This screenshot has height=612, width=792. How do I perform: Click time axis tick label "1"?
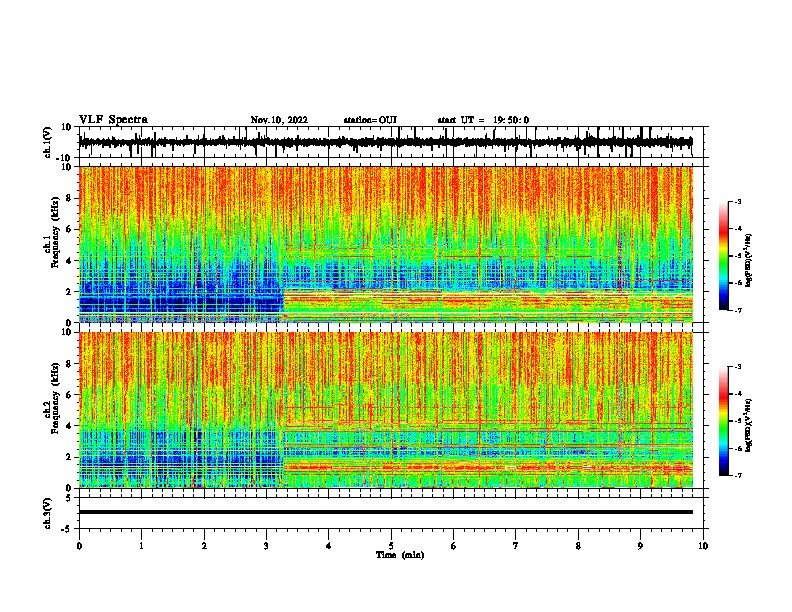coord(141,546)
